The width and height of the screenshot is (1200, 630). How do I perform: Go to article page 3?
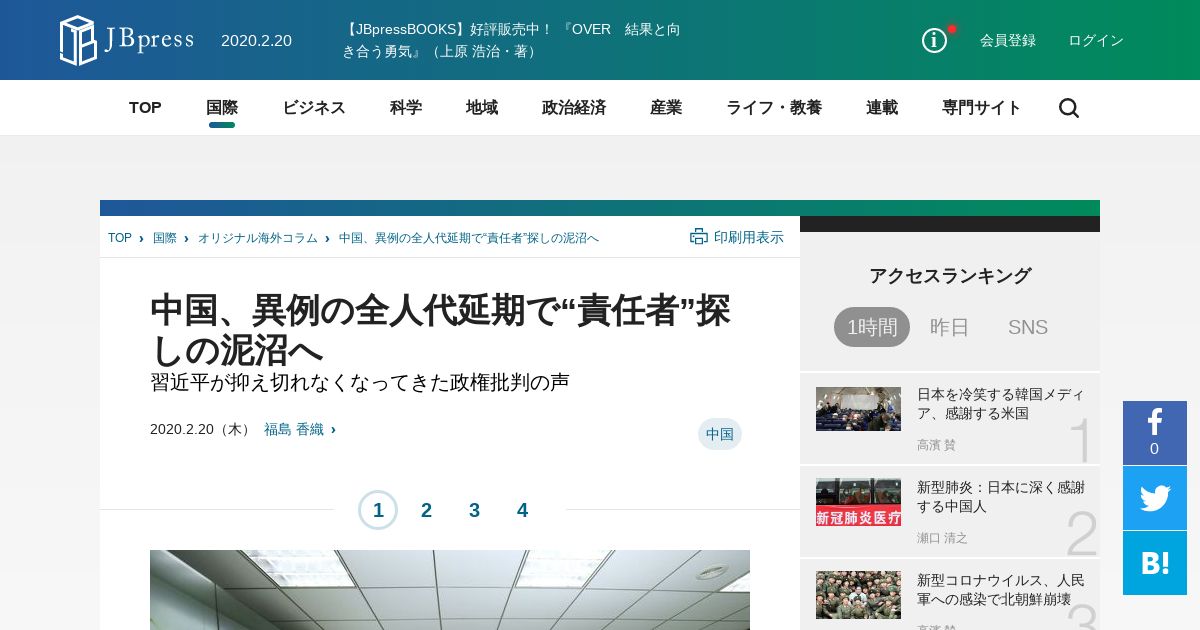[x=474, y=510]
